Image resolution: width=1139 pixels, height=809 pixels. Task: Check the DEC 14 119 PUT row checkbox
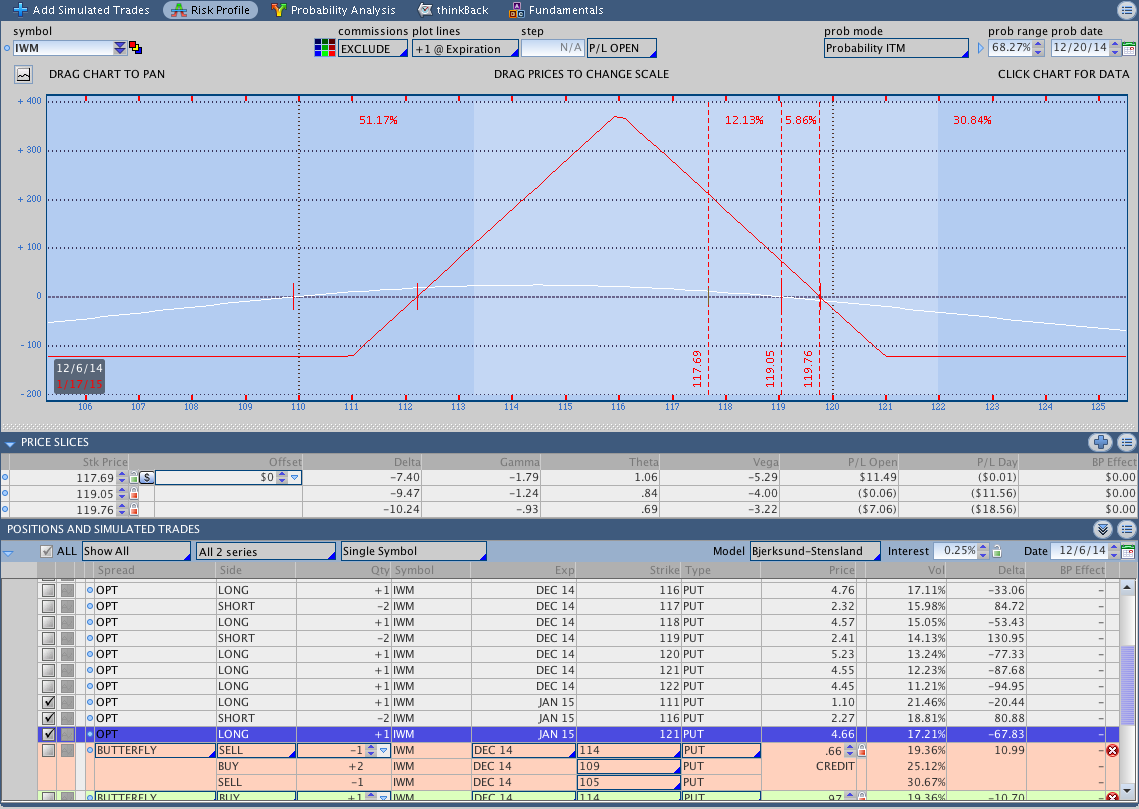click(48, 638)
